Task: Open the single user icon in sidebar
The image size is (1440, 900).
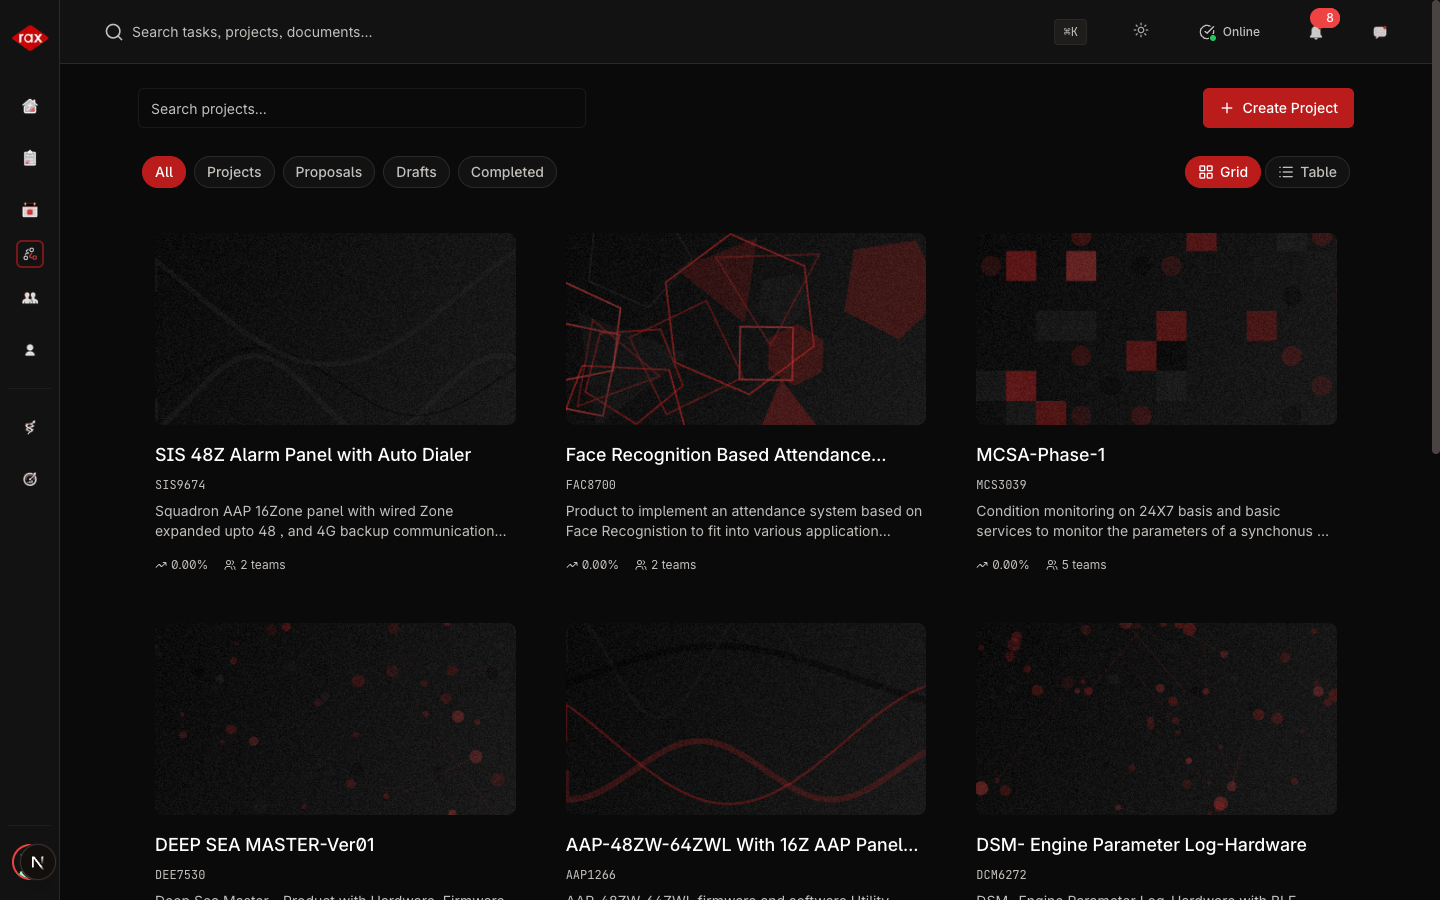Action: tap(30, 350)
